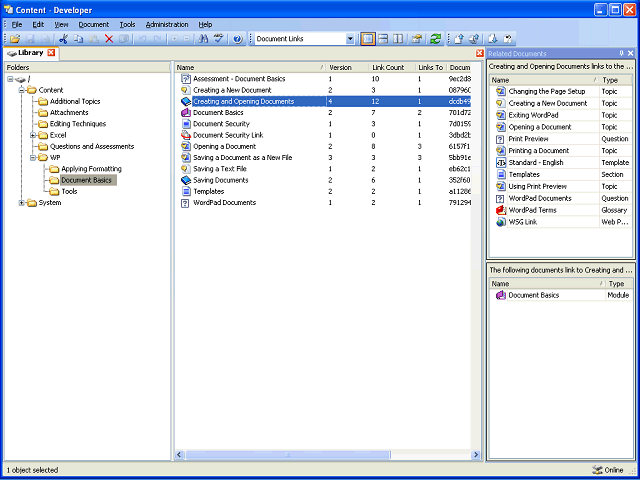Open the Help menu
Viewport: 640px width, 480px height.
[205, 24]
